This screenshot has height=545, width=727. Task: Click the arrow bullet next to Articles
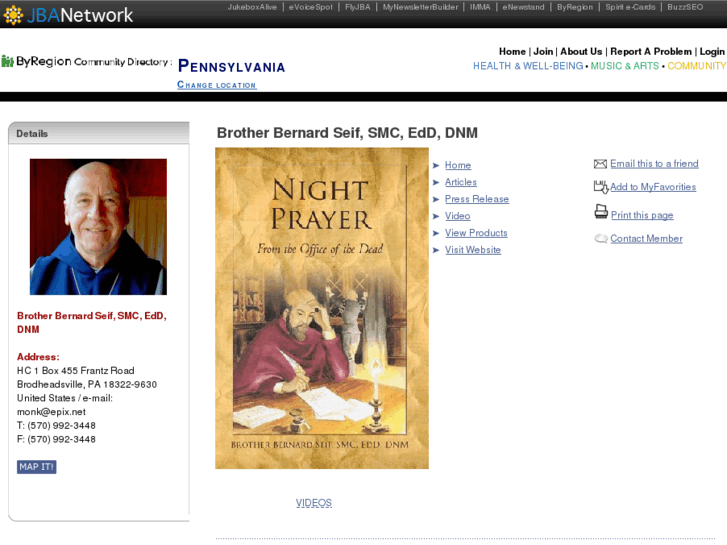(436, 182)
